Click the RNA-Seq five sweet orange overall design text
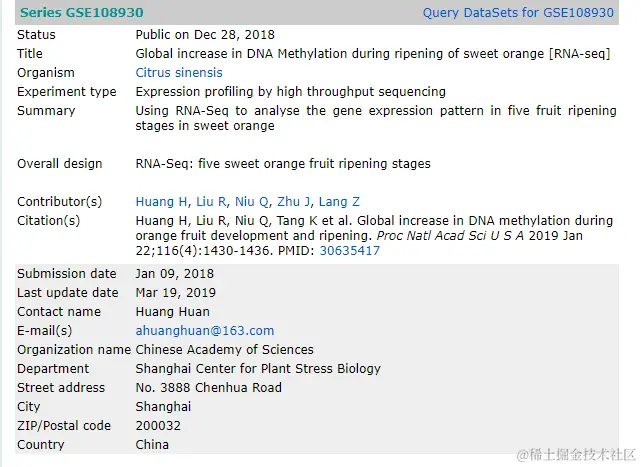The width and height of the screenshot is (641, 467). click(283, 164)
